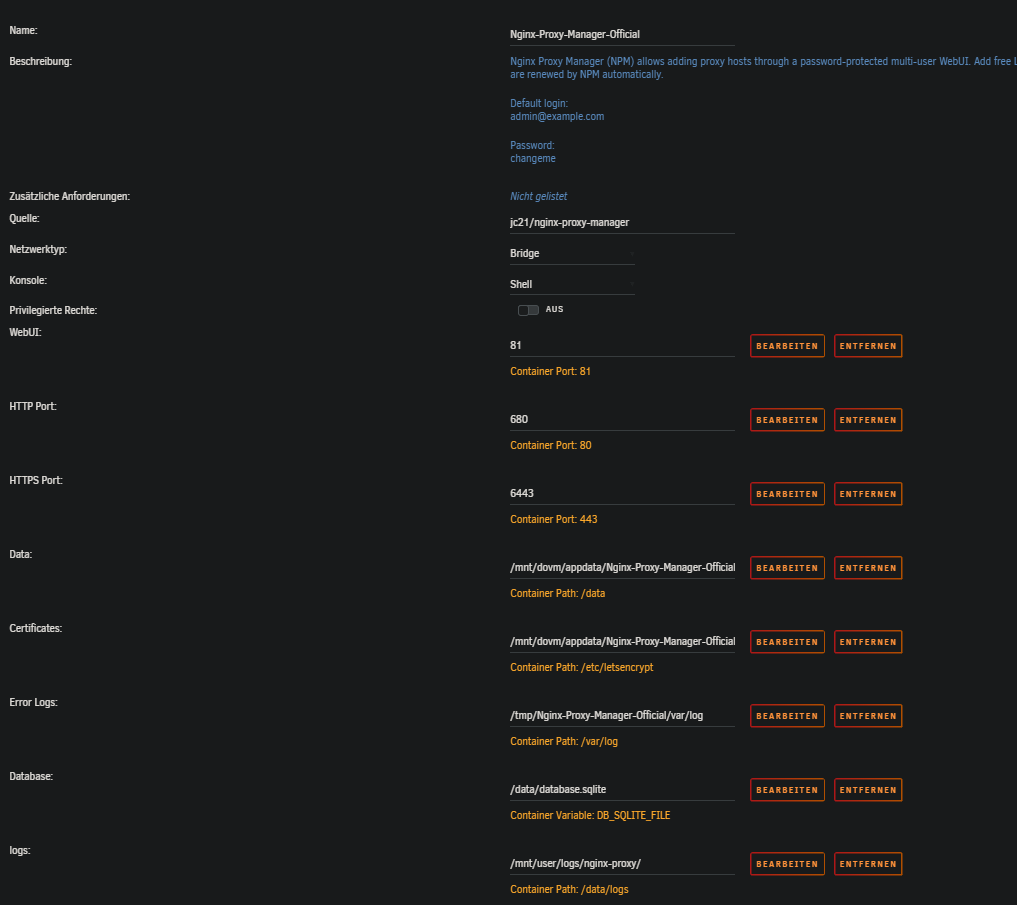This screenshot has width=1017, height=905.
Task: Click Bearbeiten for HTTPS Port
Action: [787, 494]
